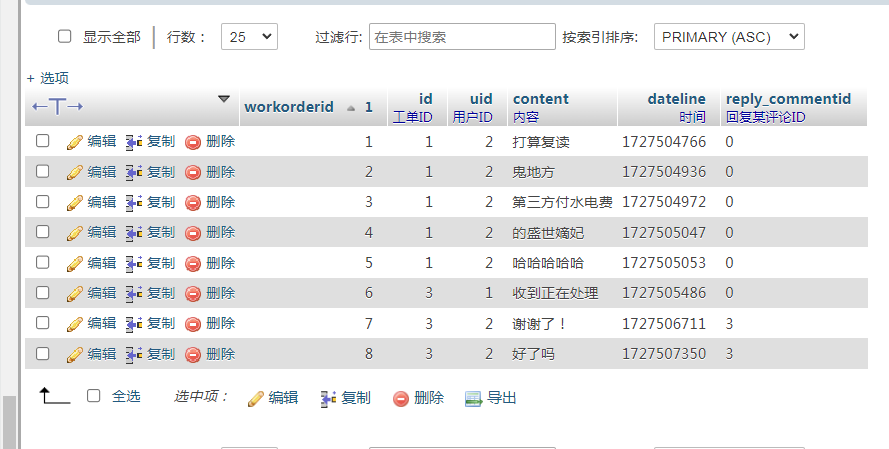Click the pencil edit icon for row 6

click(74, 294)
